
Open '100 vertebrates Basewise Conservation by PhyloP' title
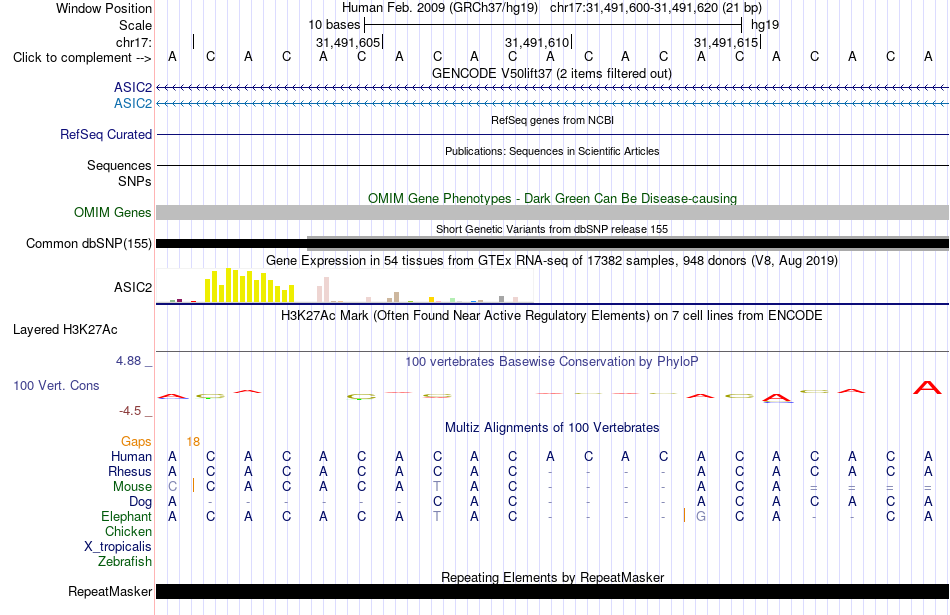tap(551, 362)
